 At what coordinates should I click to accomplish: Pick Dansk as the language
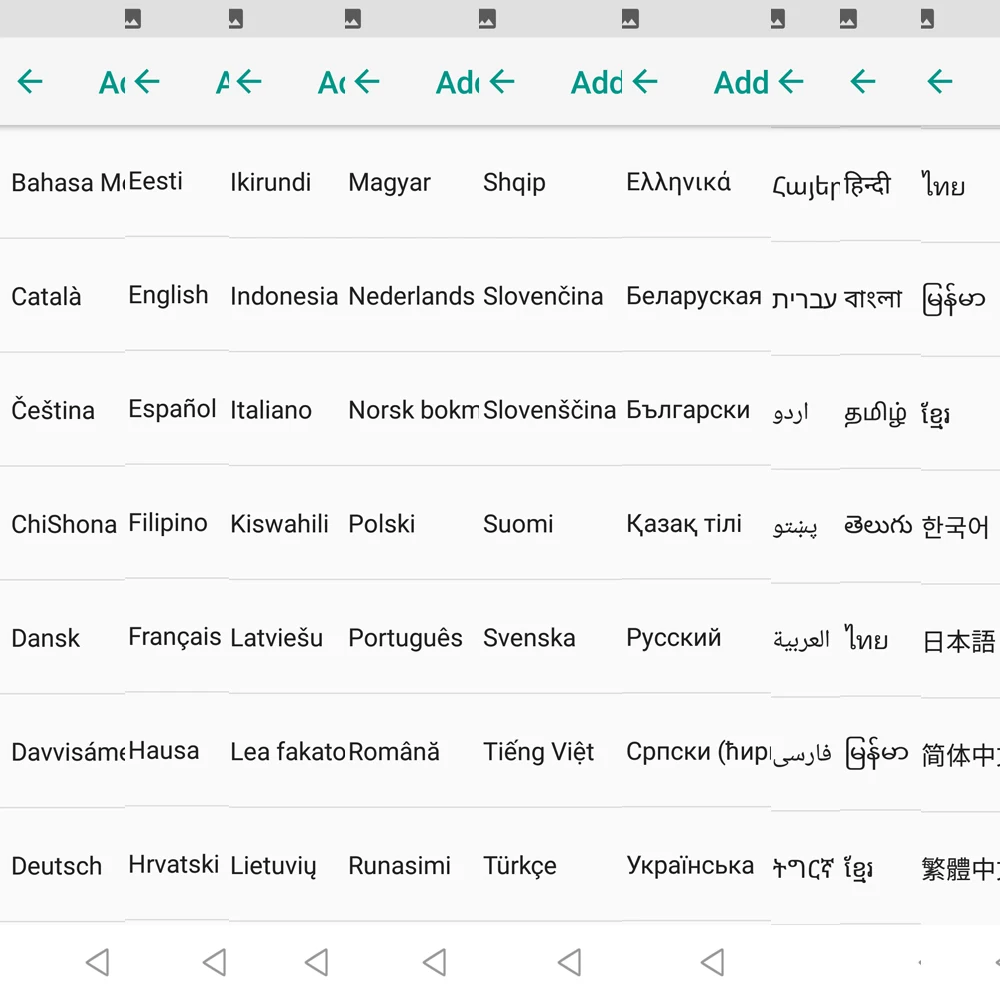46,638
